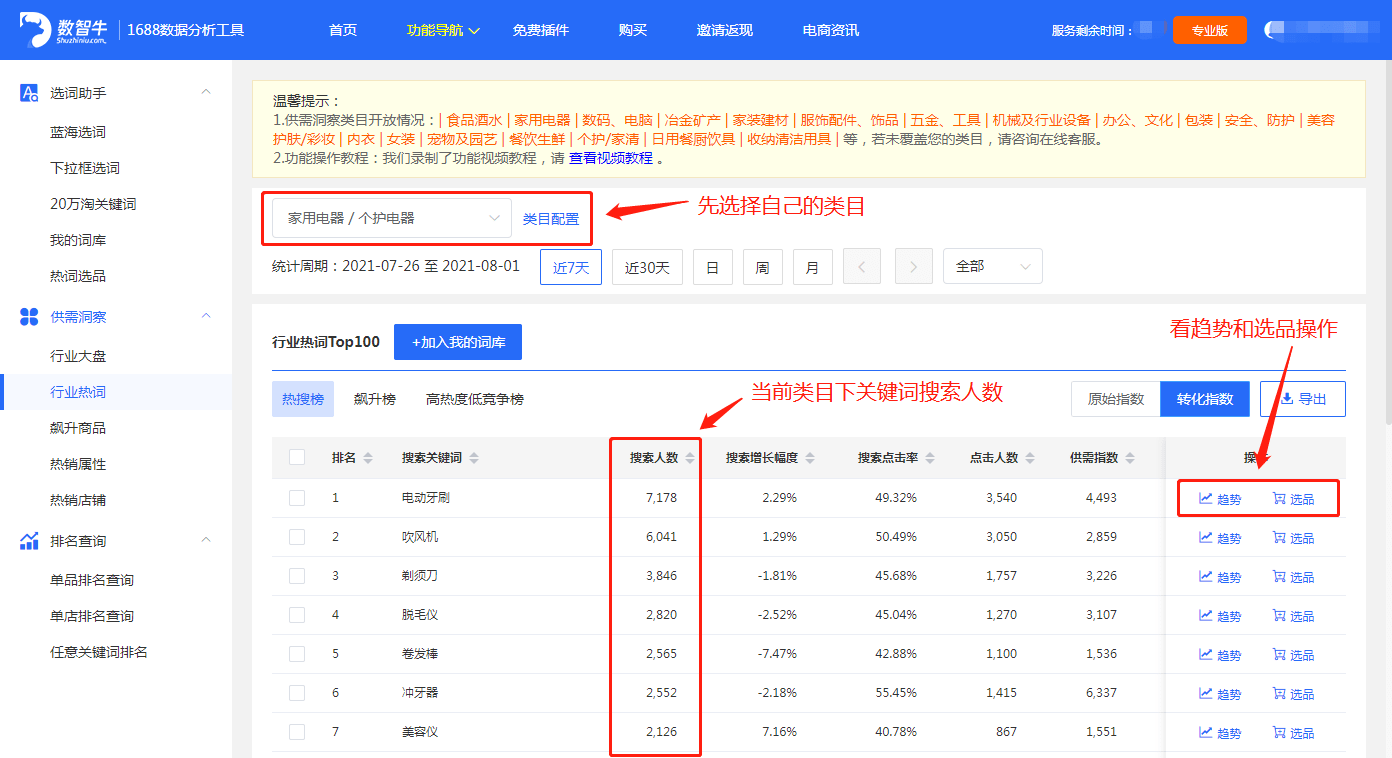Select the 热搜榜 tab
Screen dimensions: 1392x758
(303, 399)
